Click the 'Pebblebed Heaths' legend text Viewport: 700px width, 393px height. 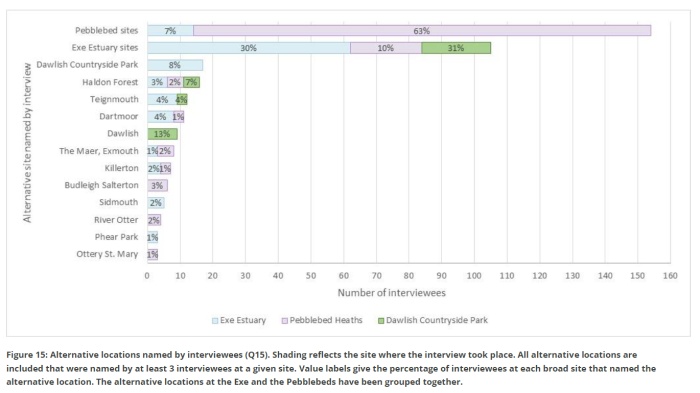(326, 320)
